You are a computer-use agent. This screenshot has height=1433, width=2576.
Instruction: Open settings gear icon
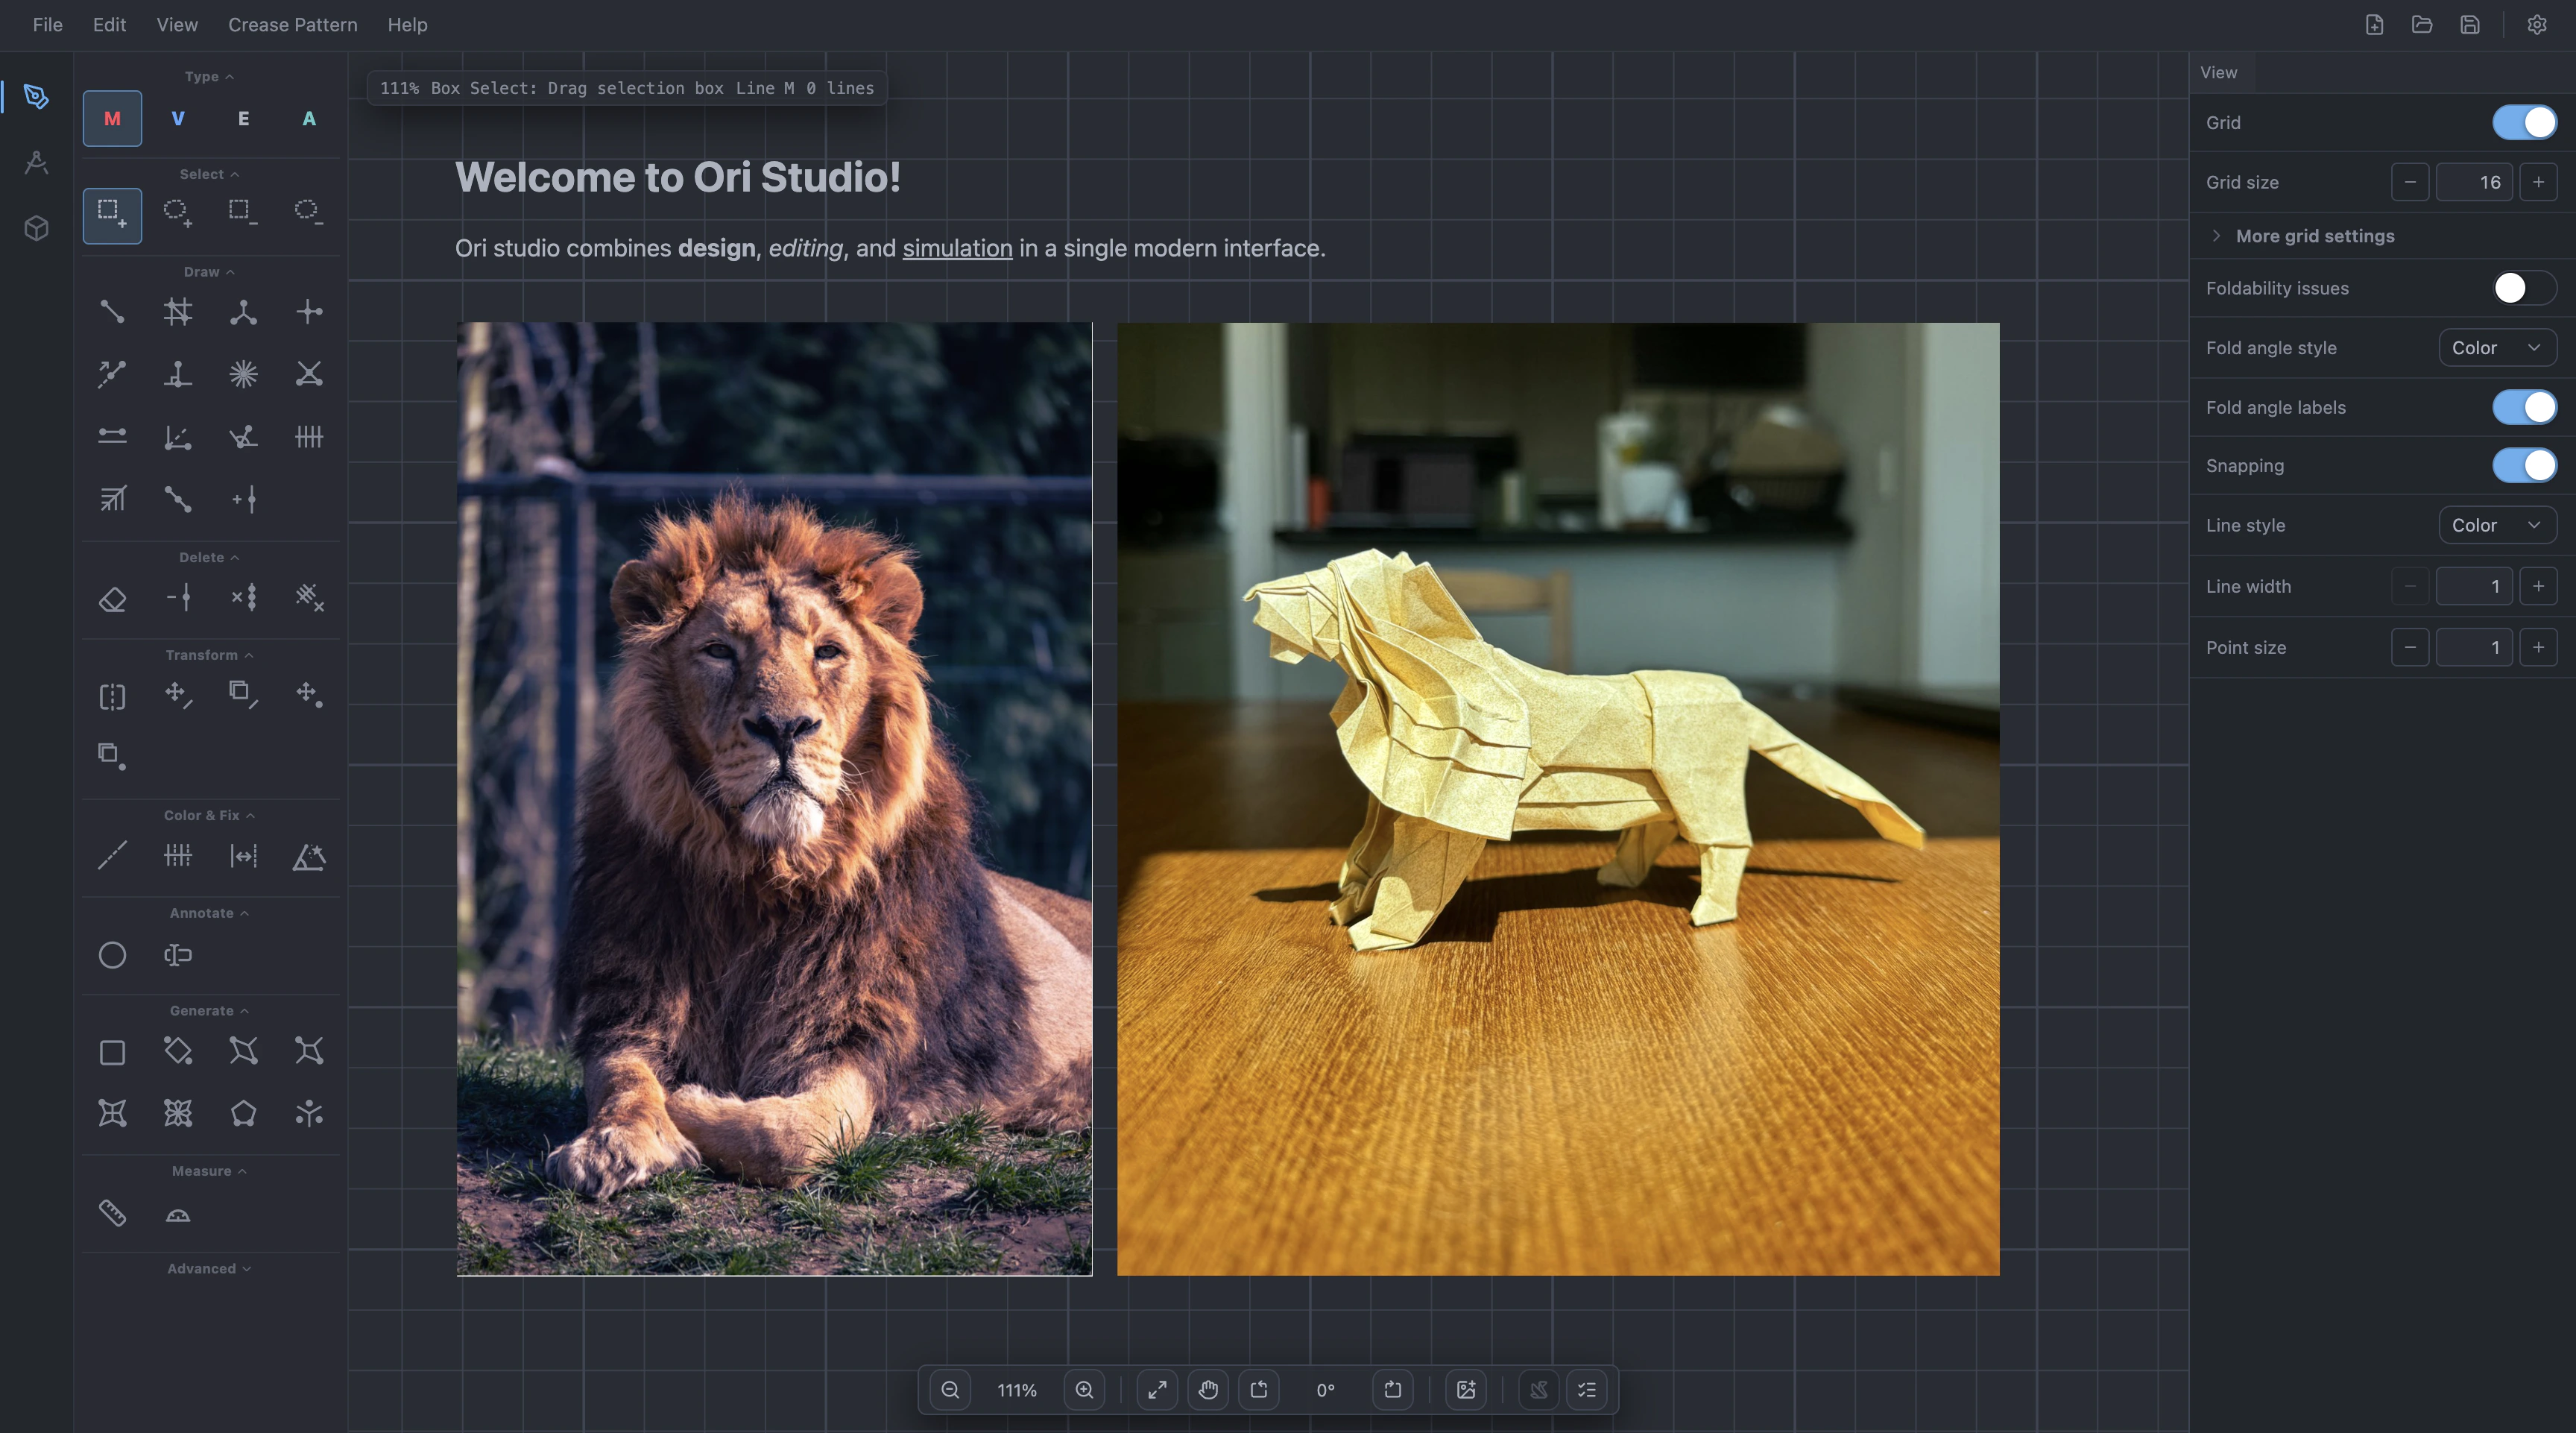tap(2537, 25)
